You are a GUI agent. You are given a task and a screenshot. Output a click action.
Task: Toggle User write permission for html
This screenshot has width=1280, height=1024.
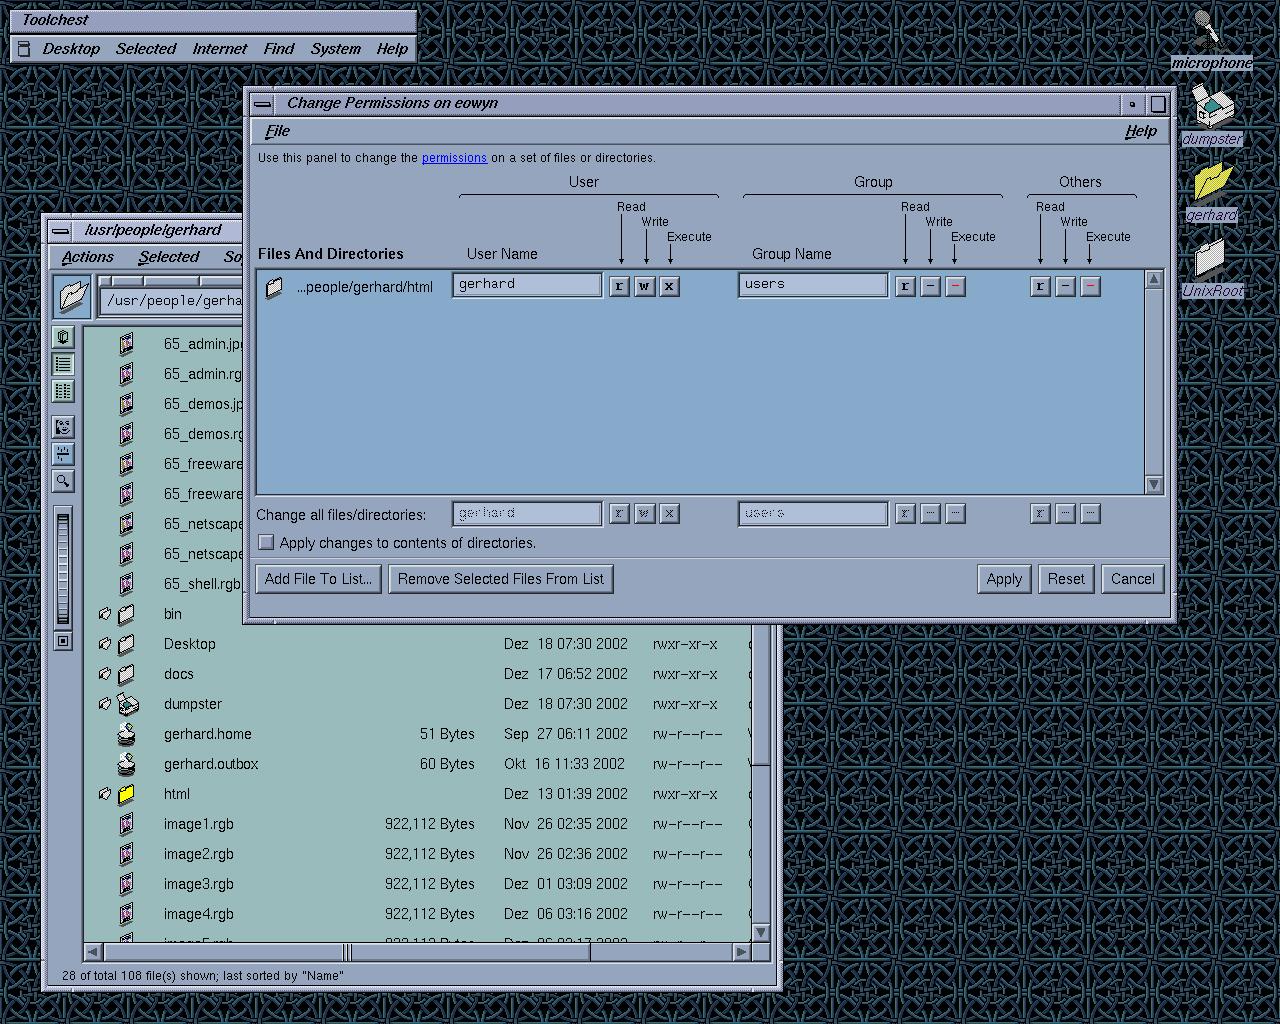tap(644, 287)
